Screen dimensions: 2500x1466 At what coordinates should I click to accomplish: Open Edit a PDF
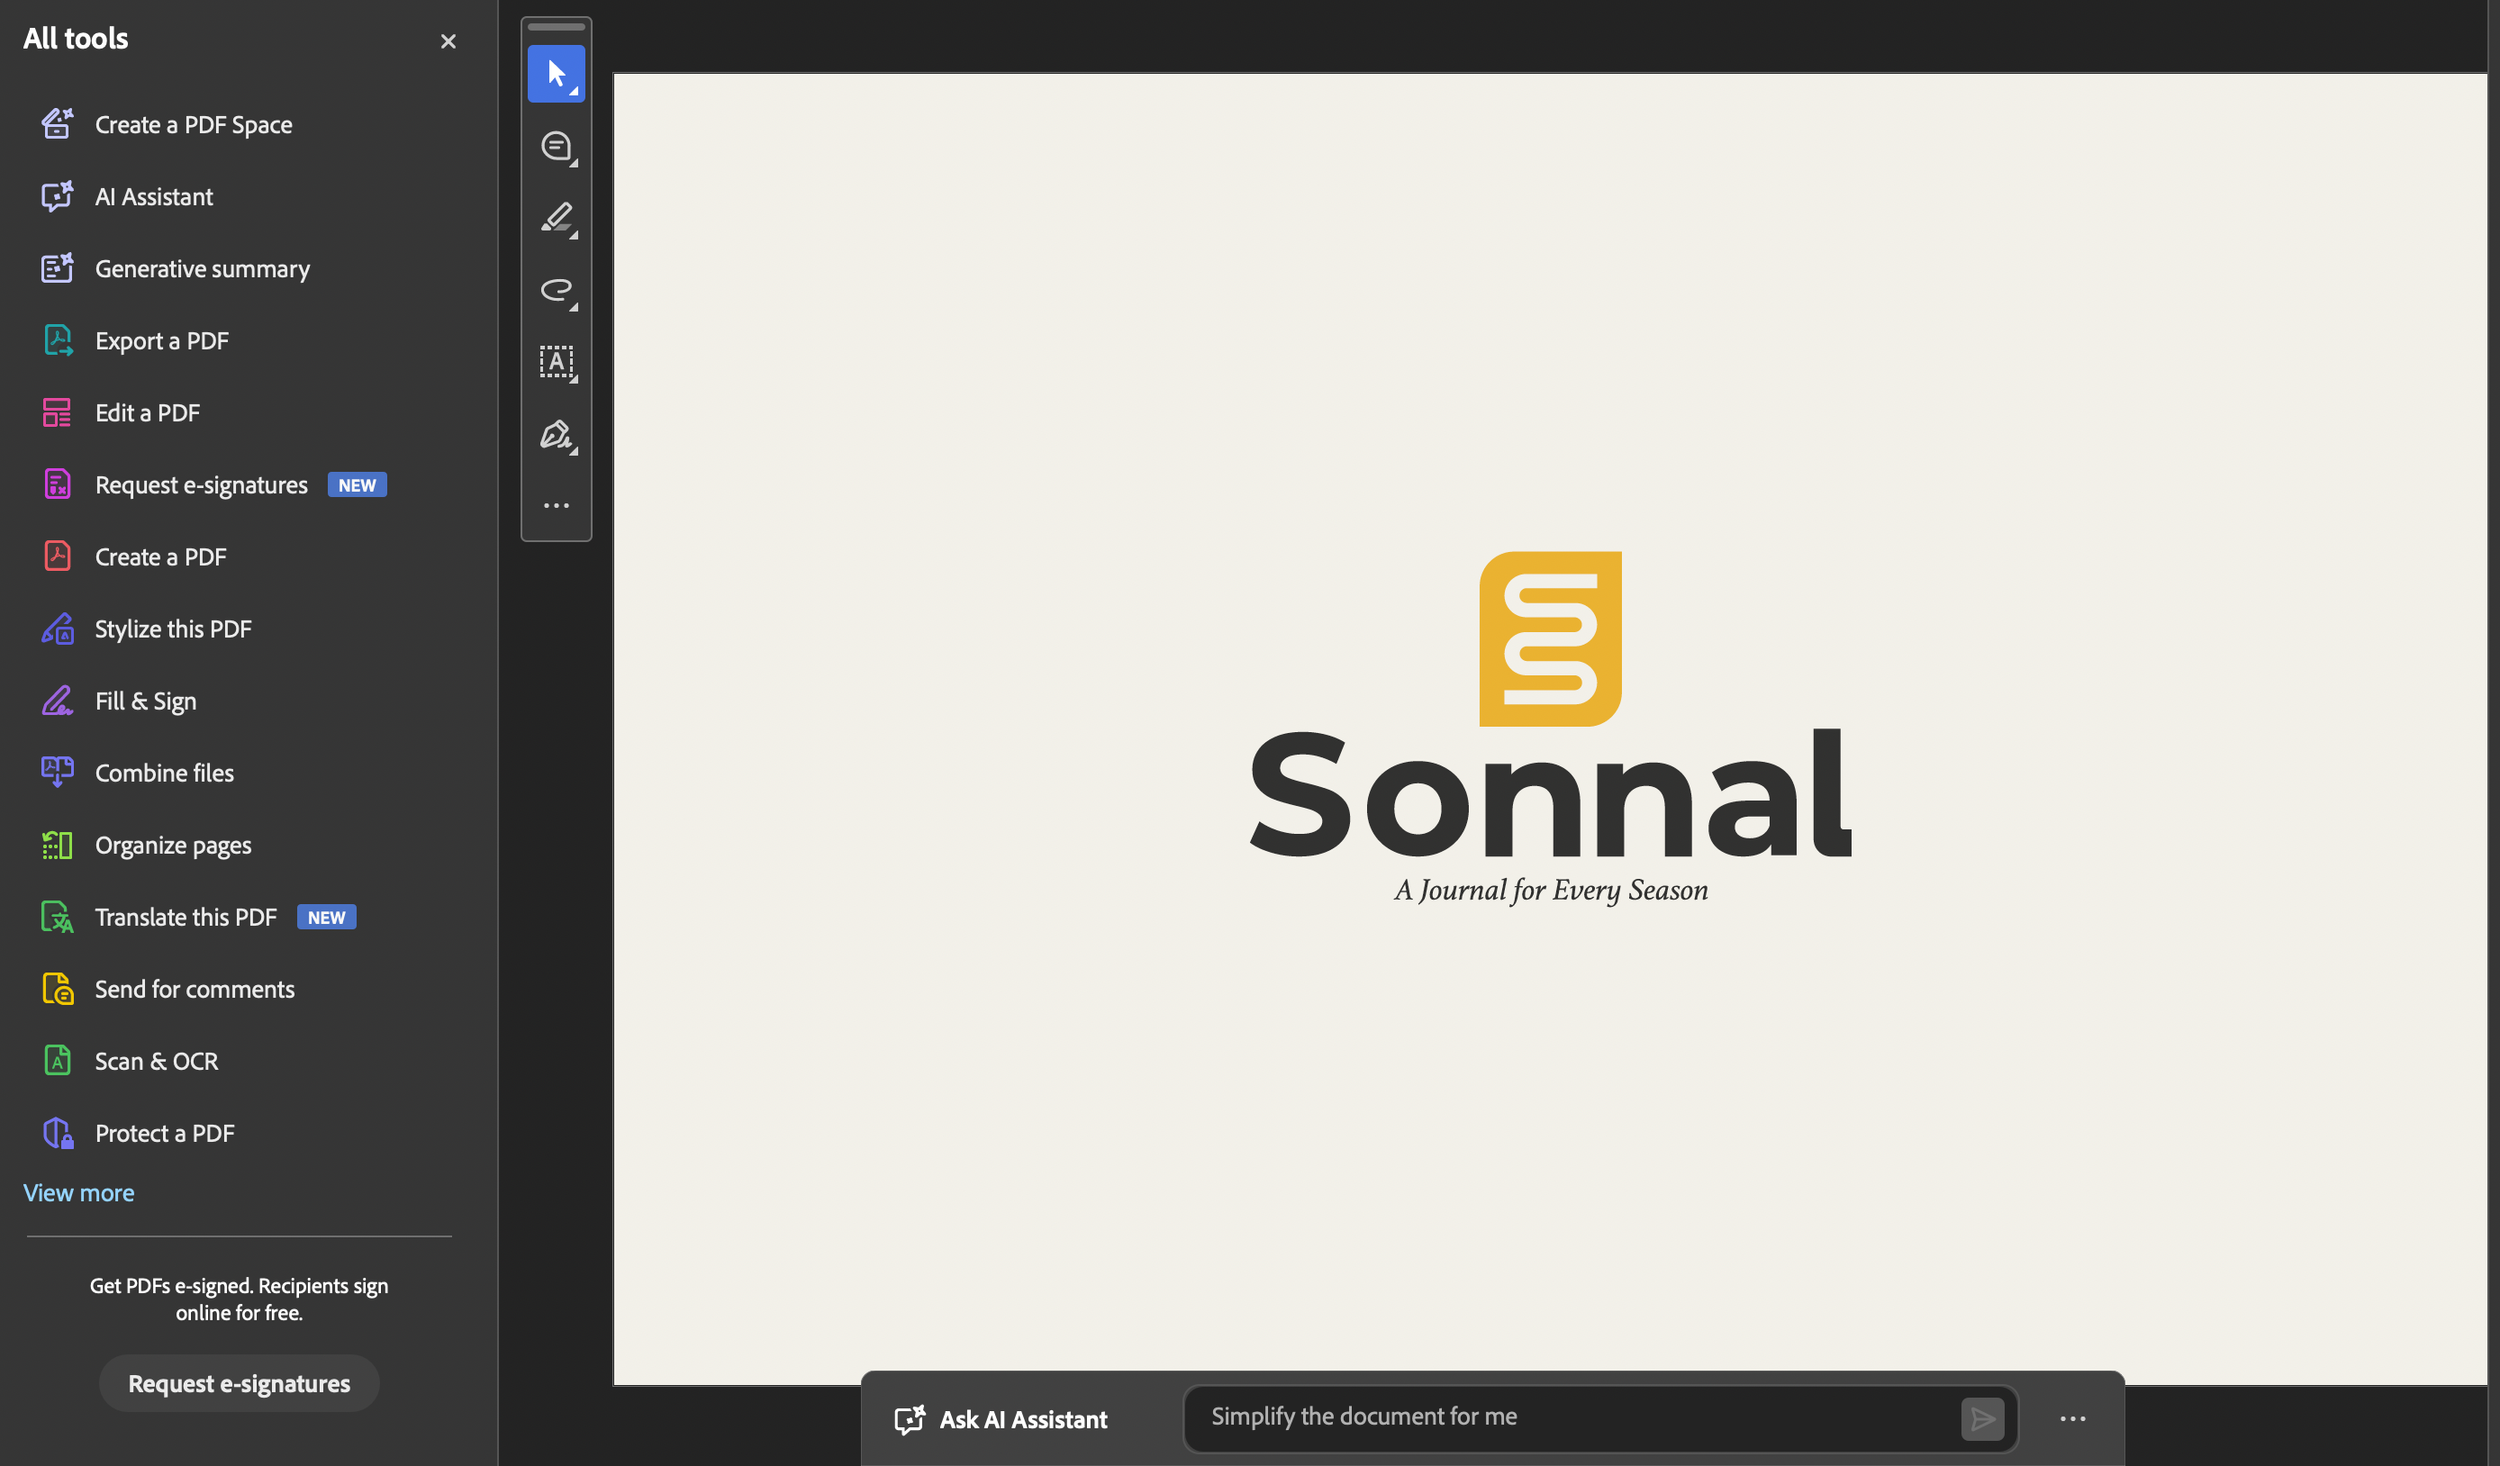coord(147,412)
